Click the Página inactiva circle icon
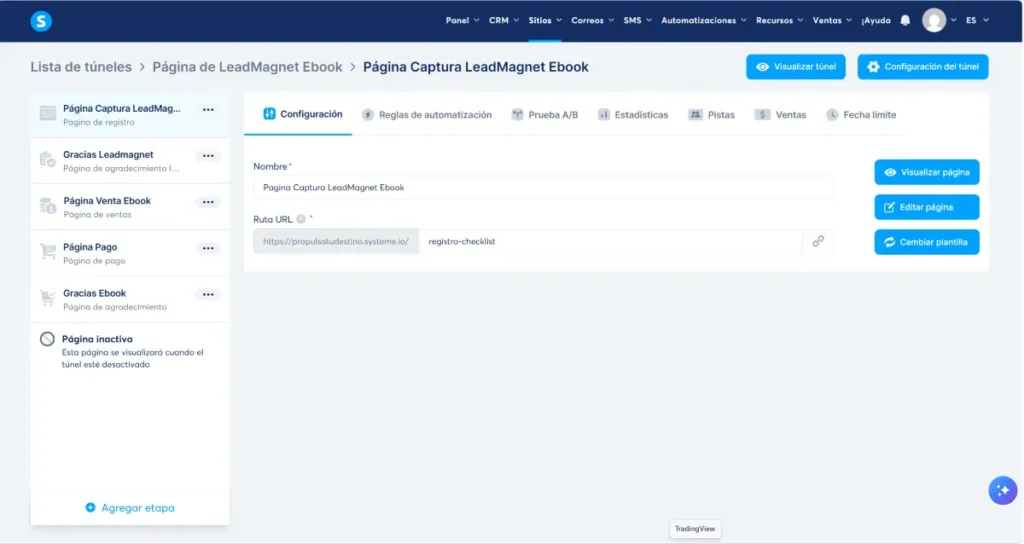Viewport: 1024px width, 544px height. [x=47, y=339]
